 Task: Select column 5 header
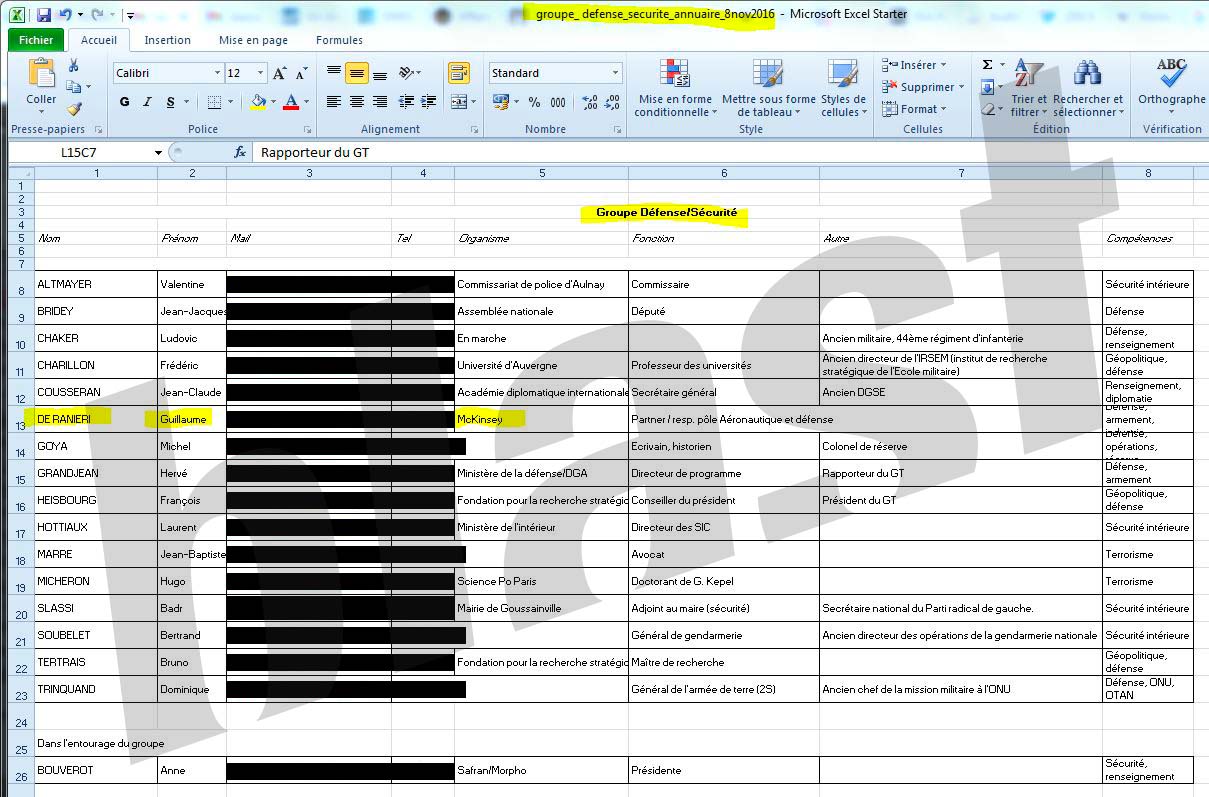[541, 173]
